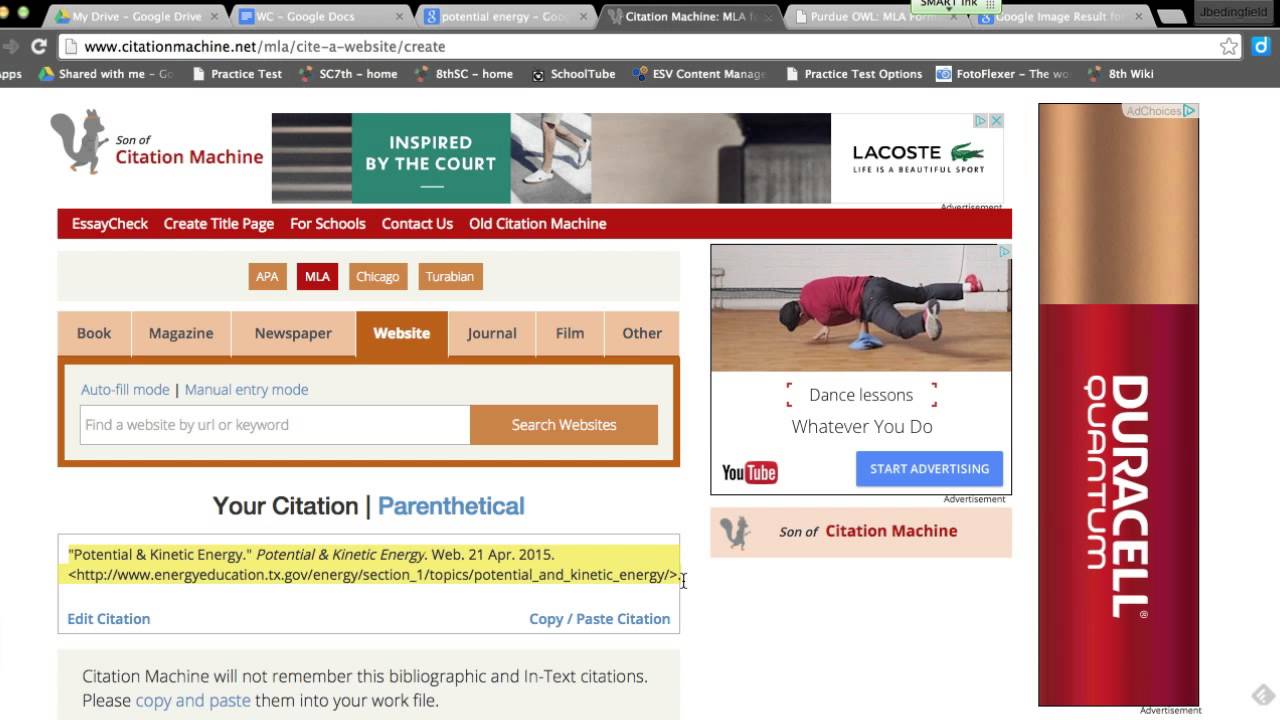Click the Son of Citation Machine side banner
This screenshot has width=1280, height=720.
(861, 532)
